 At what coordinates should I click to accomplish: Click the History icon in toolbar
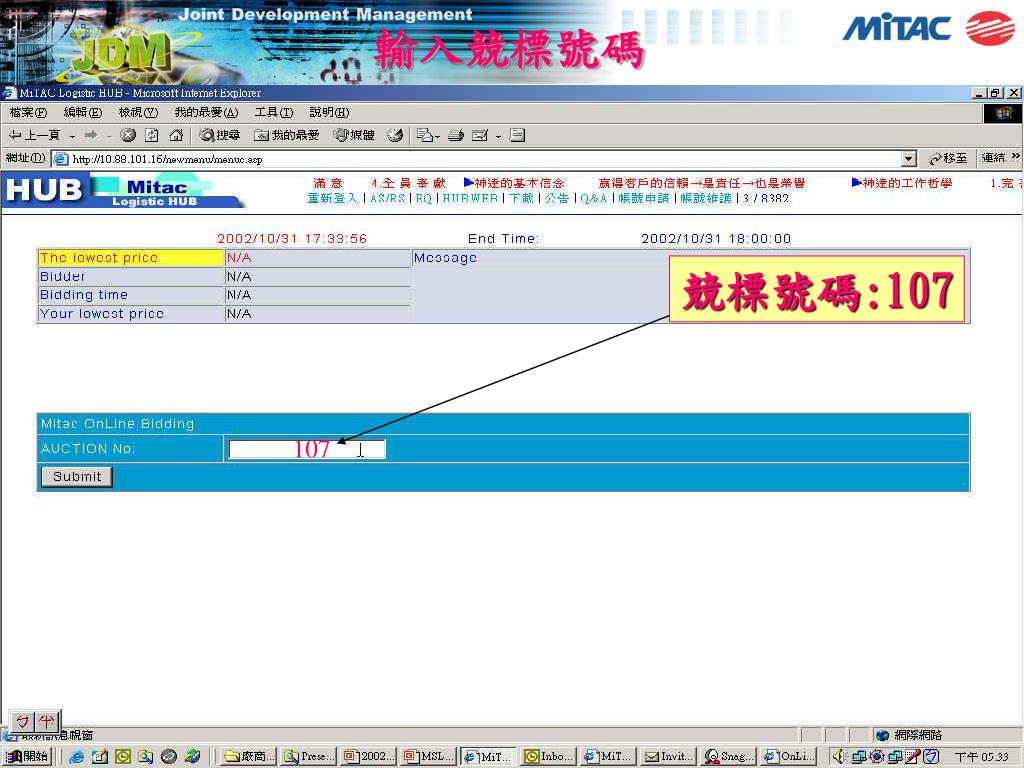coord(394,135)
